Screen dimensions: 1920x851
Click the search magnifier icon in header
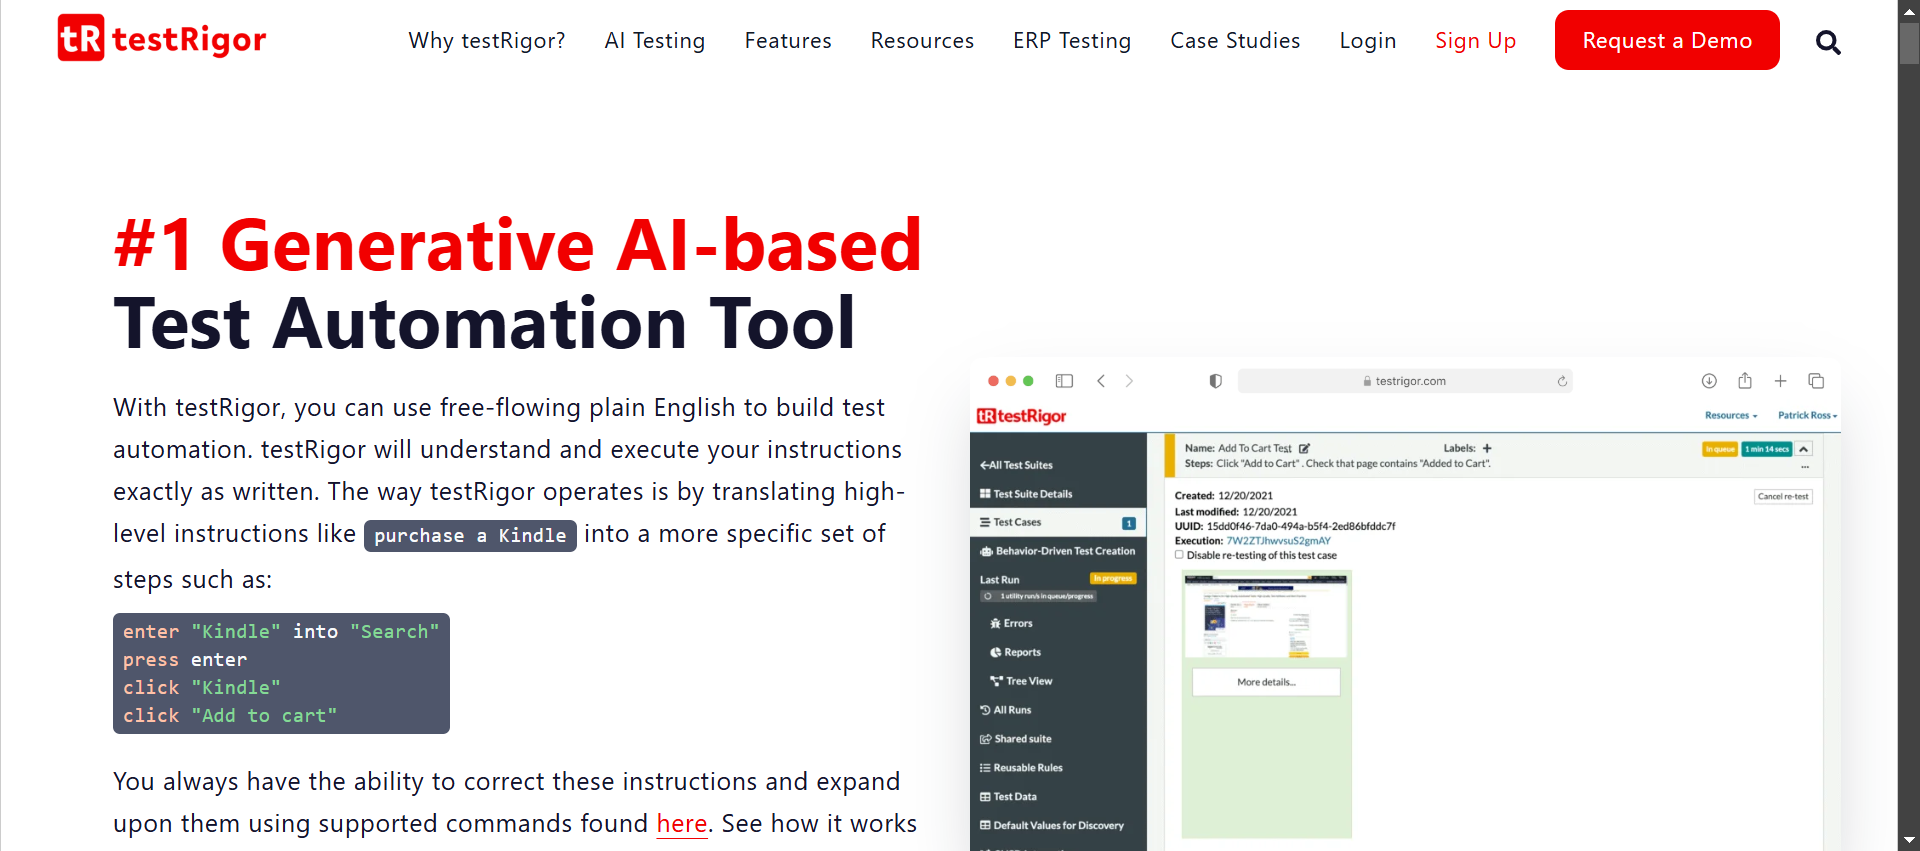1827,42
